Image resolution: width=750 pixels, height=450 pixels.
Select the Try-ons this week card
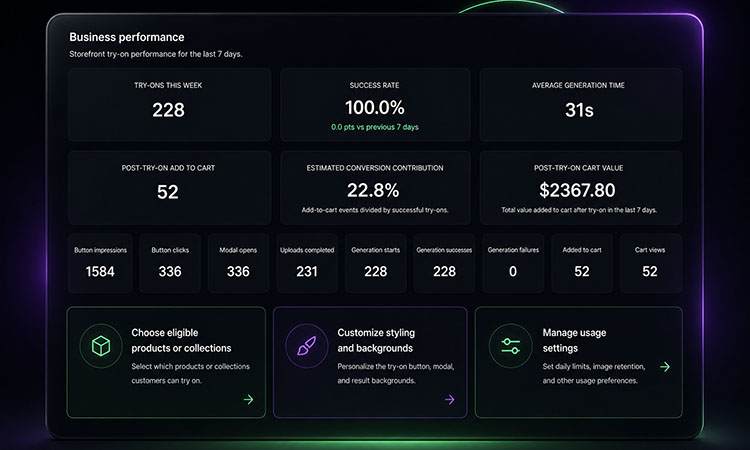tap(169, 105)
